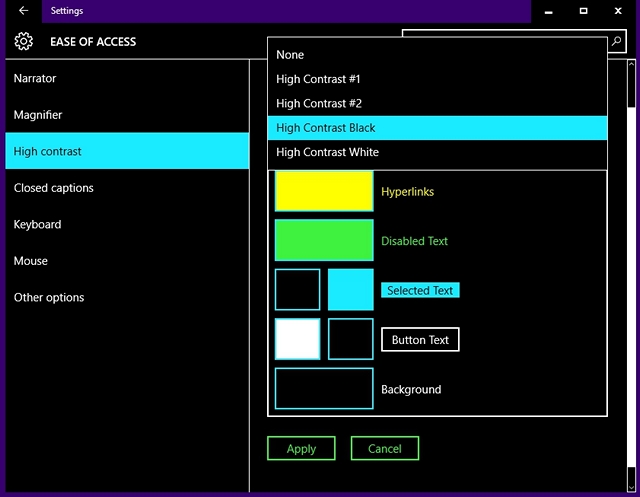This screenshot has width=640, height=497.
Task: Select High Contrast White option
Action: point(437,152)
